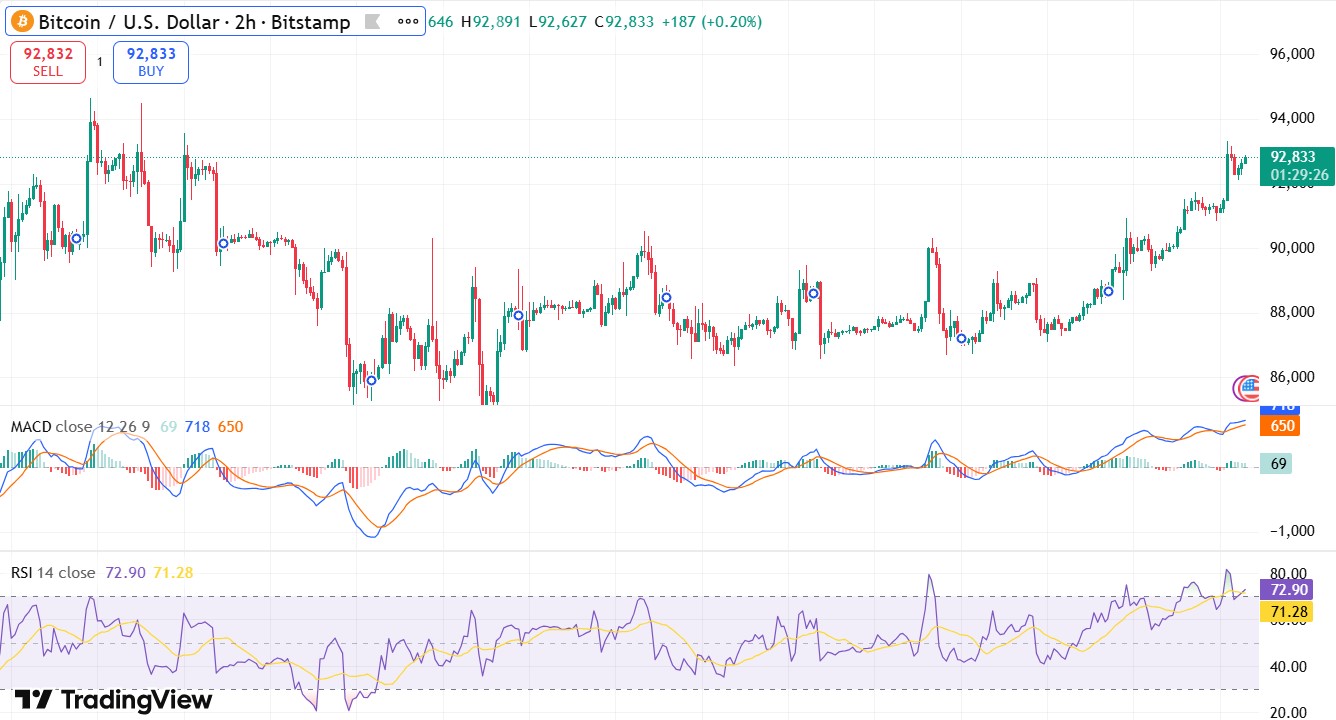Screen dimensions: 1336x720
Task: Select the MACD indicator title
Action: pyautogui.click(x=32, y=425)
